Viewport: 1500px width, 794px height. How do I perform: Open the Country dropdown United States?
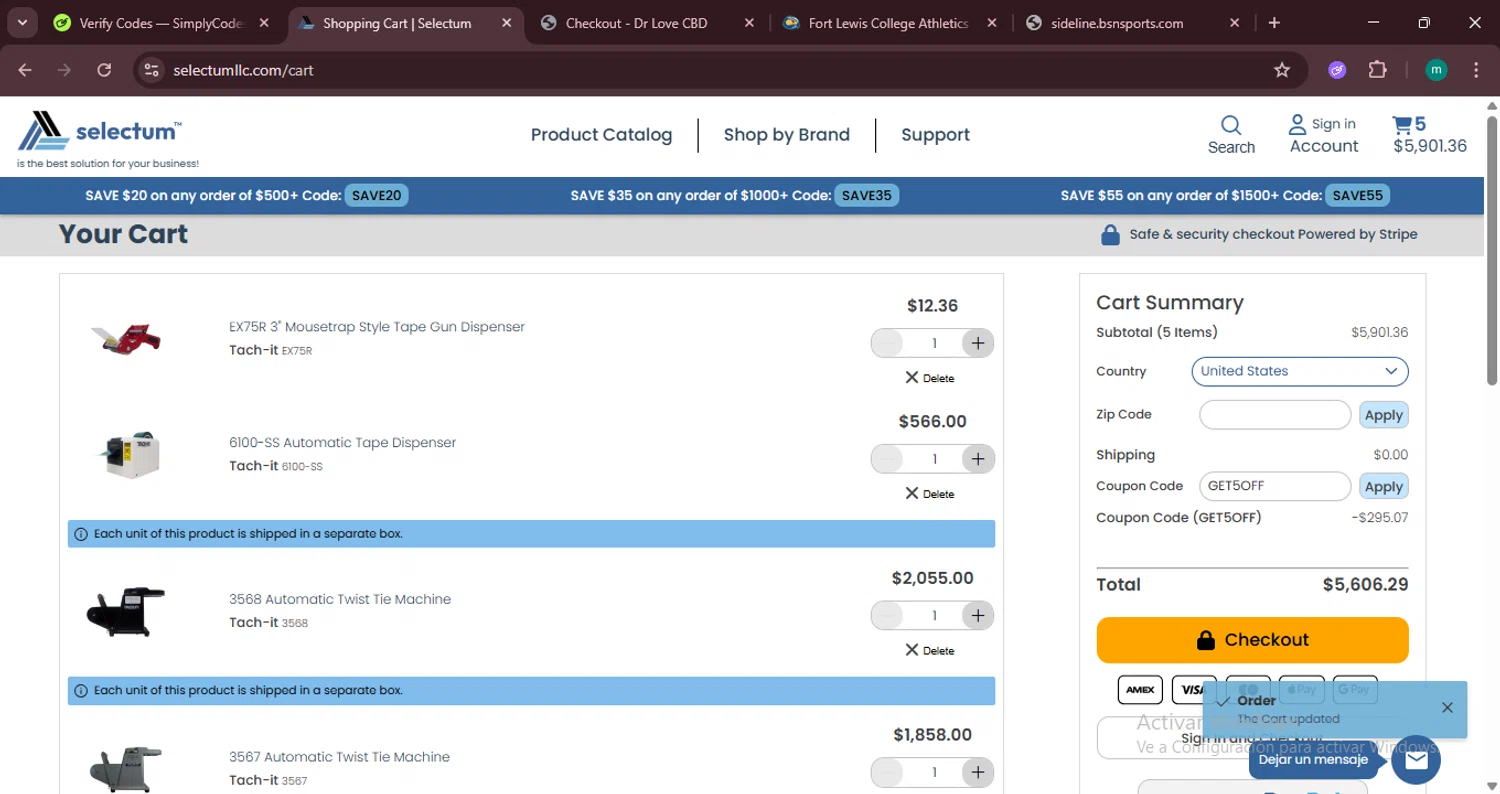[x=1300, y=371]
